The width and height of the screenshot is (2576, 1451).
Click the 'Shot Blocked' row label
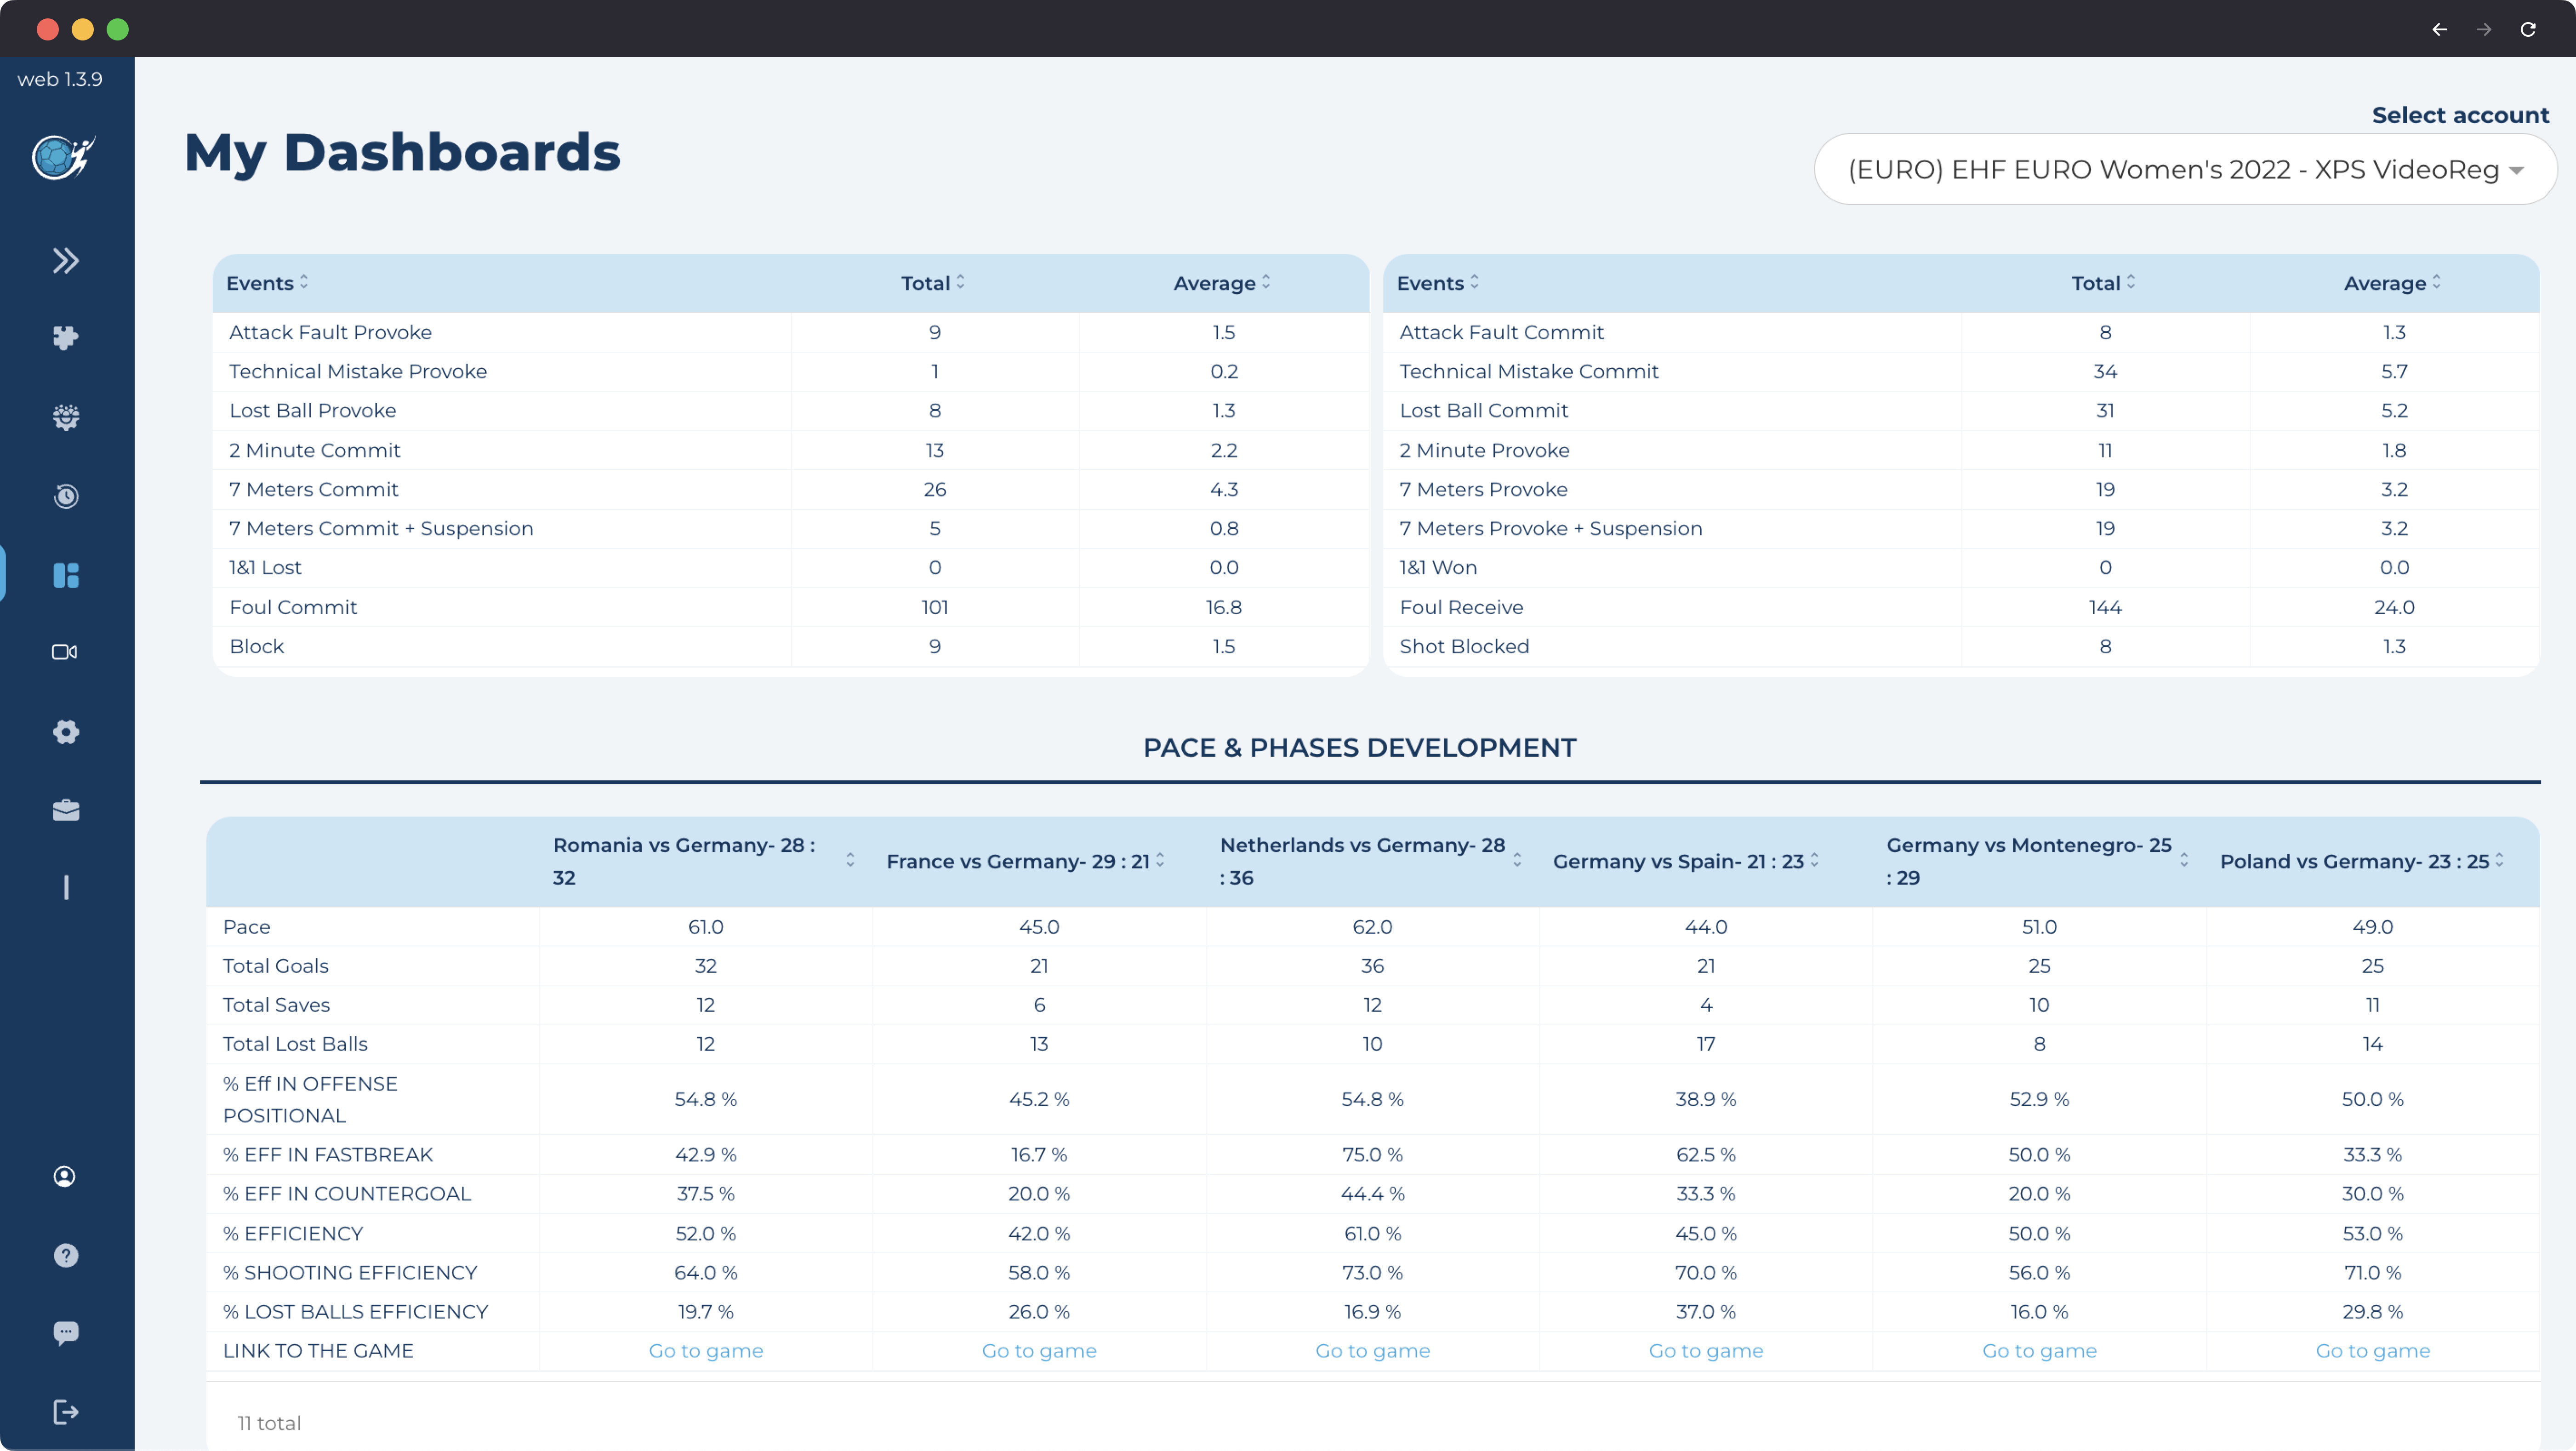point(1464,646)
